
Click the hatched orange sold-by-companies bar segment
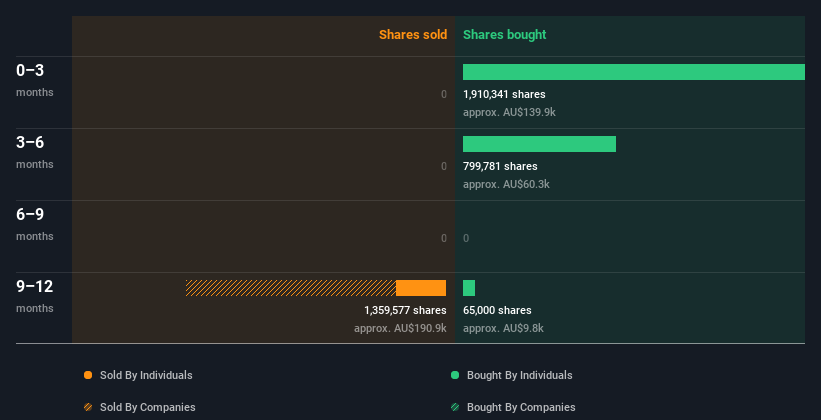[x=291, y=288]
